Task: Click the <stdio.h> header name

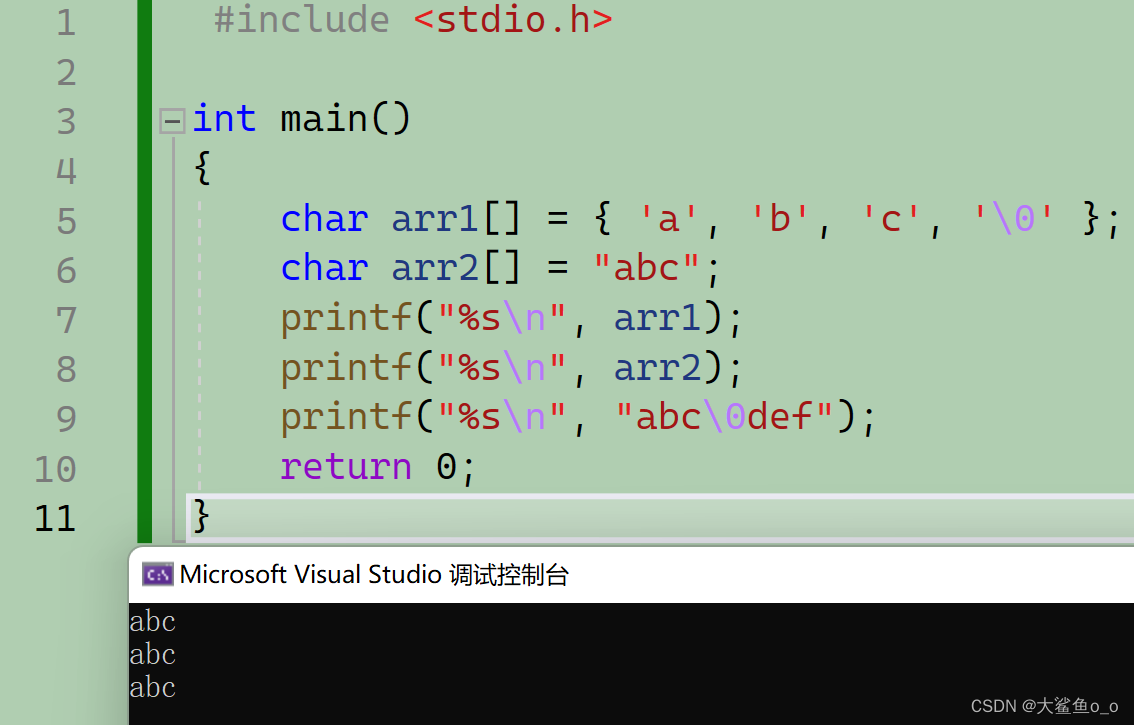Action: coord(513,20)
